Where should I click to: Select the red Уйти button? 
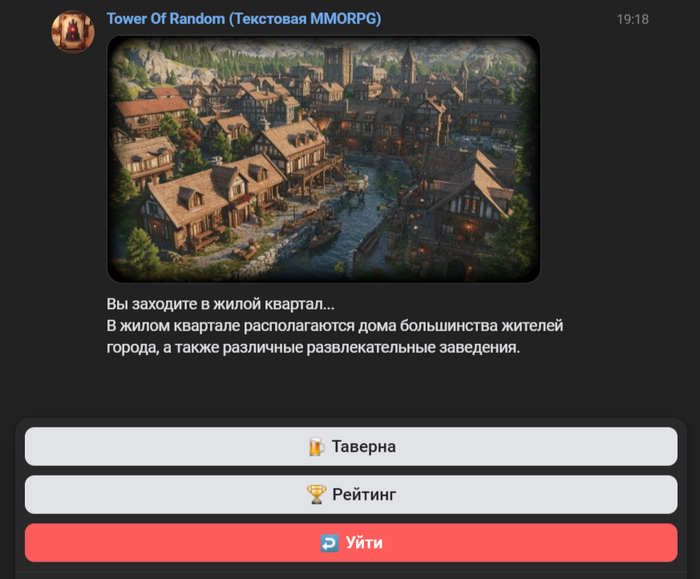pyautogui.click(x=351, y=543)
